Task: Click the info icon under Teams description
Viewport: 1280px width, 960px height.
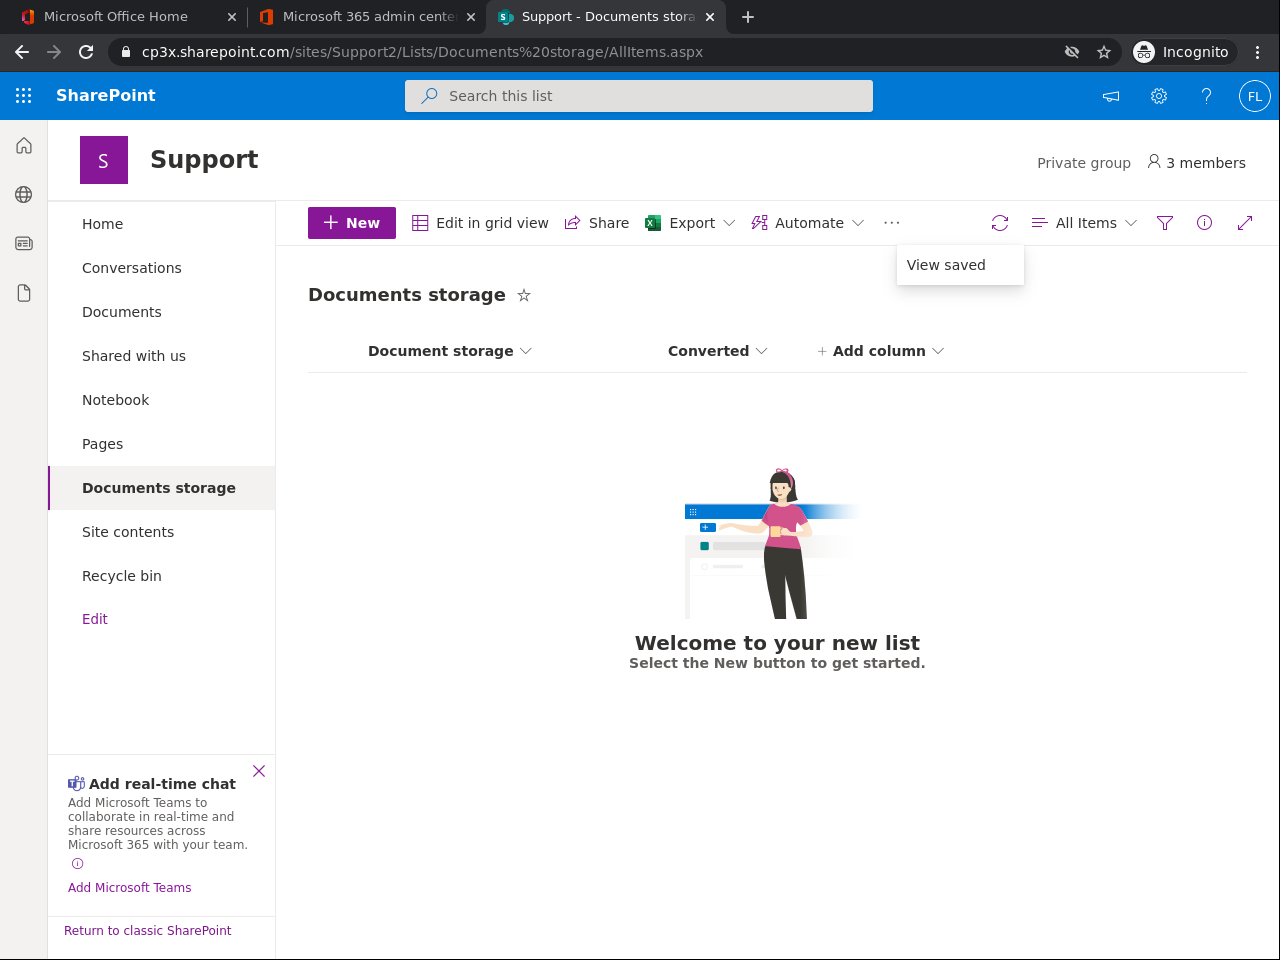Action: [x=77, y=864]
